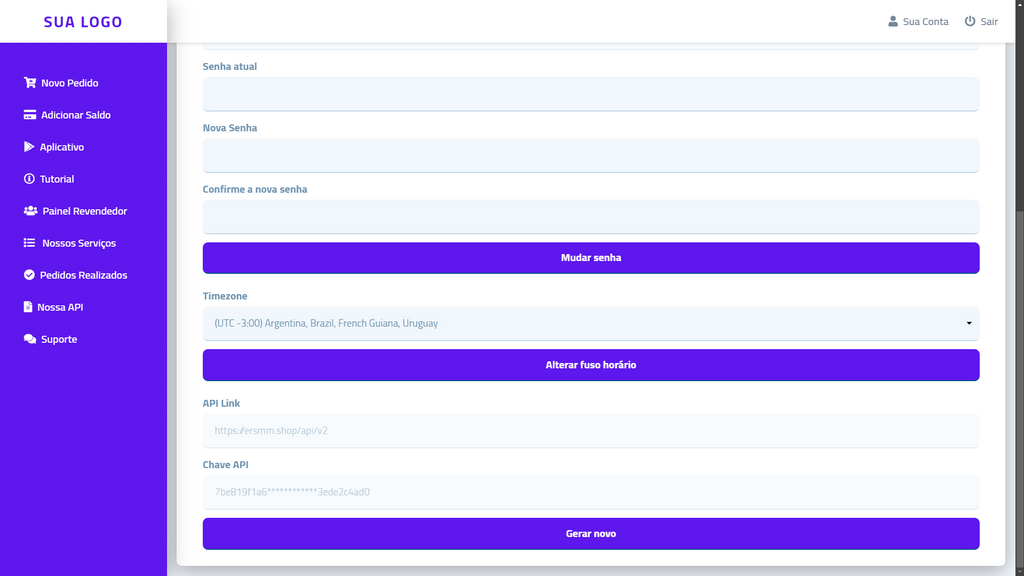Open the Timezone dropdown
The height and width of the screenshot is (576, 1024).
[x=590, y=323]
